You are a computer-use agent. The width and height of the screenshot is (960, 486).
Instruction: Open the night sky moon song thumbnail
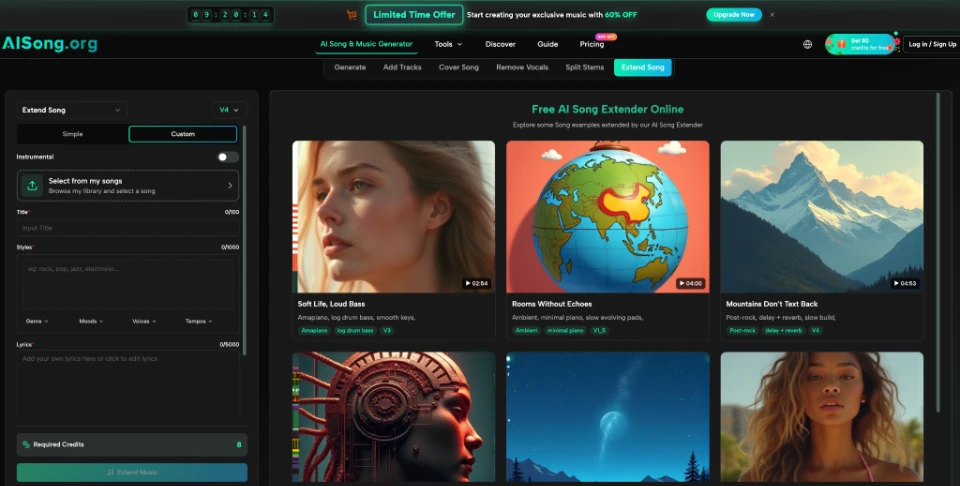tap(607, 417)
